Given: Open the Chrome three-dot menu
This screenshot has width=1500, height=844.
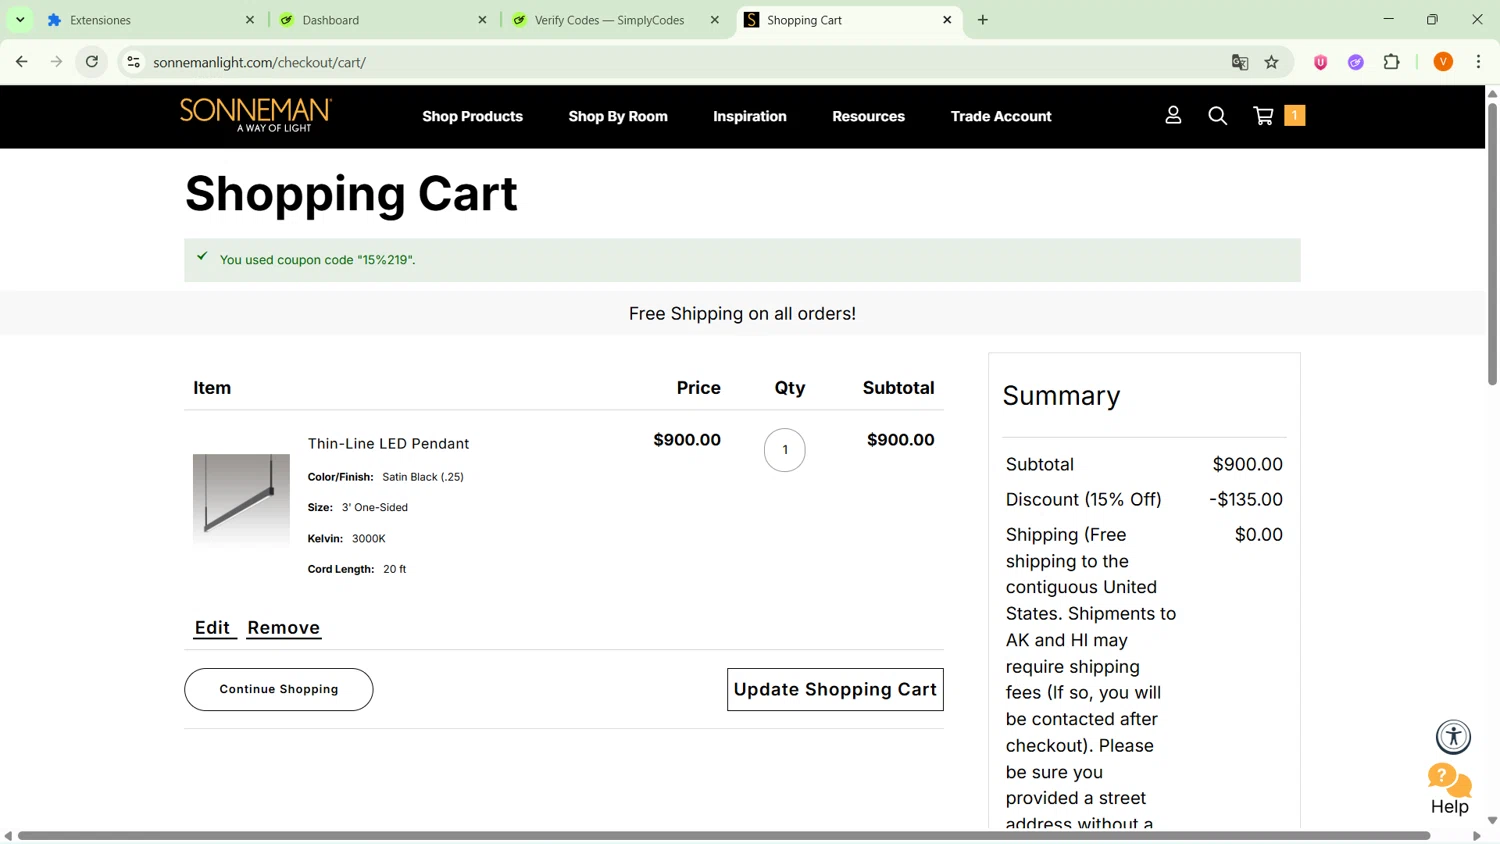Looking at the screenshot, I should click(x=1478, y=62).
